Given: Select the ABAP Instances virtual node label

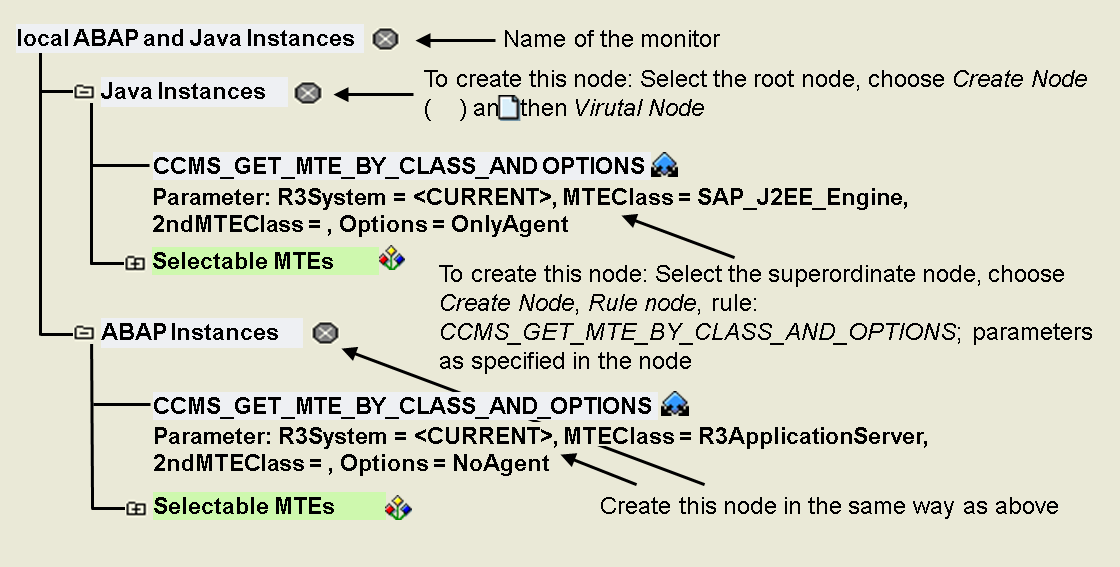Looking at the screenshot, I should 190,333.
